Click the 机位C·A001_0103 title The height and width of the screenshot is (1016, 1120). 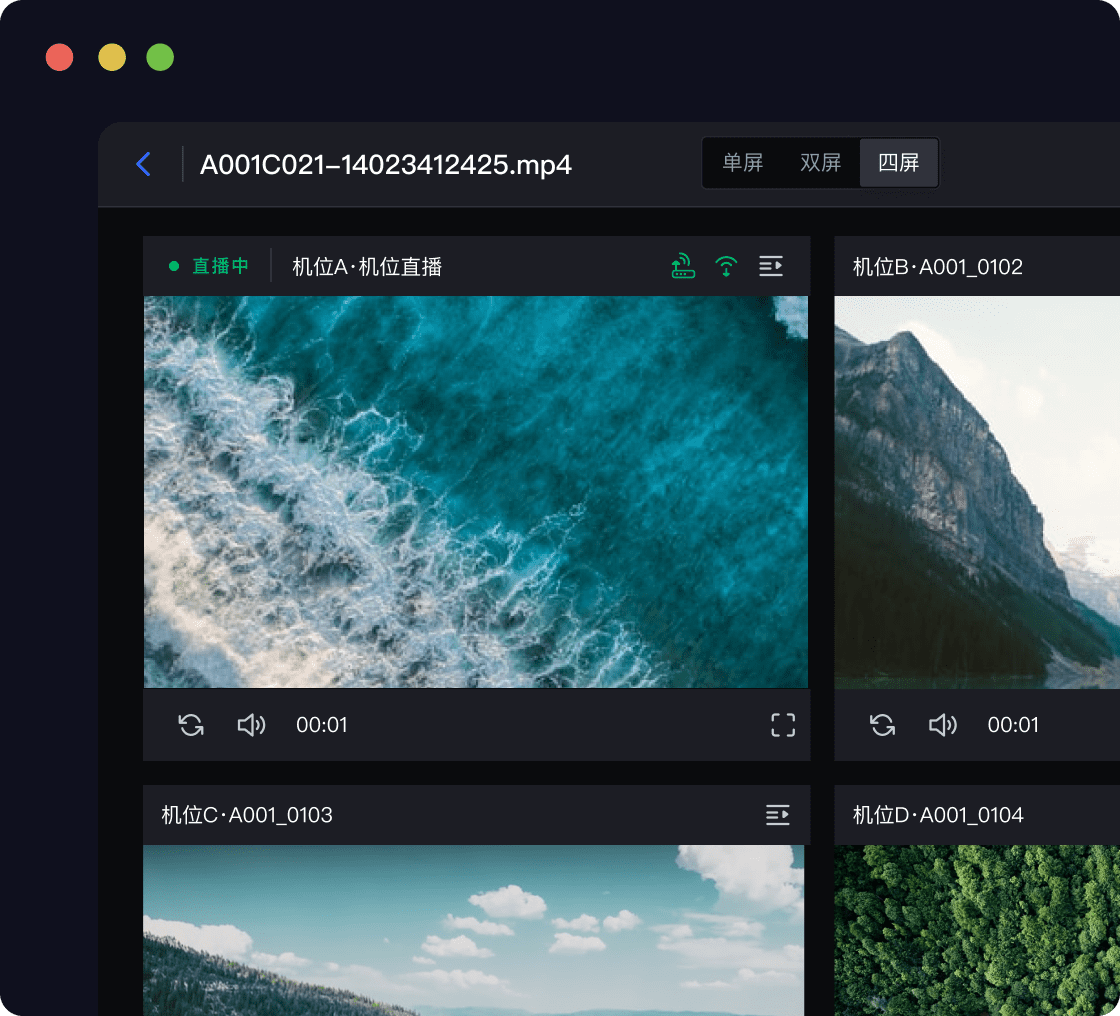point(247,815)
